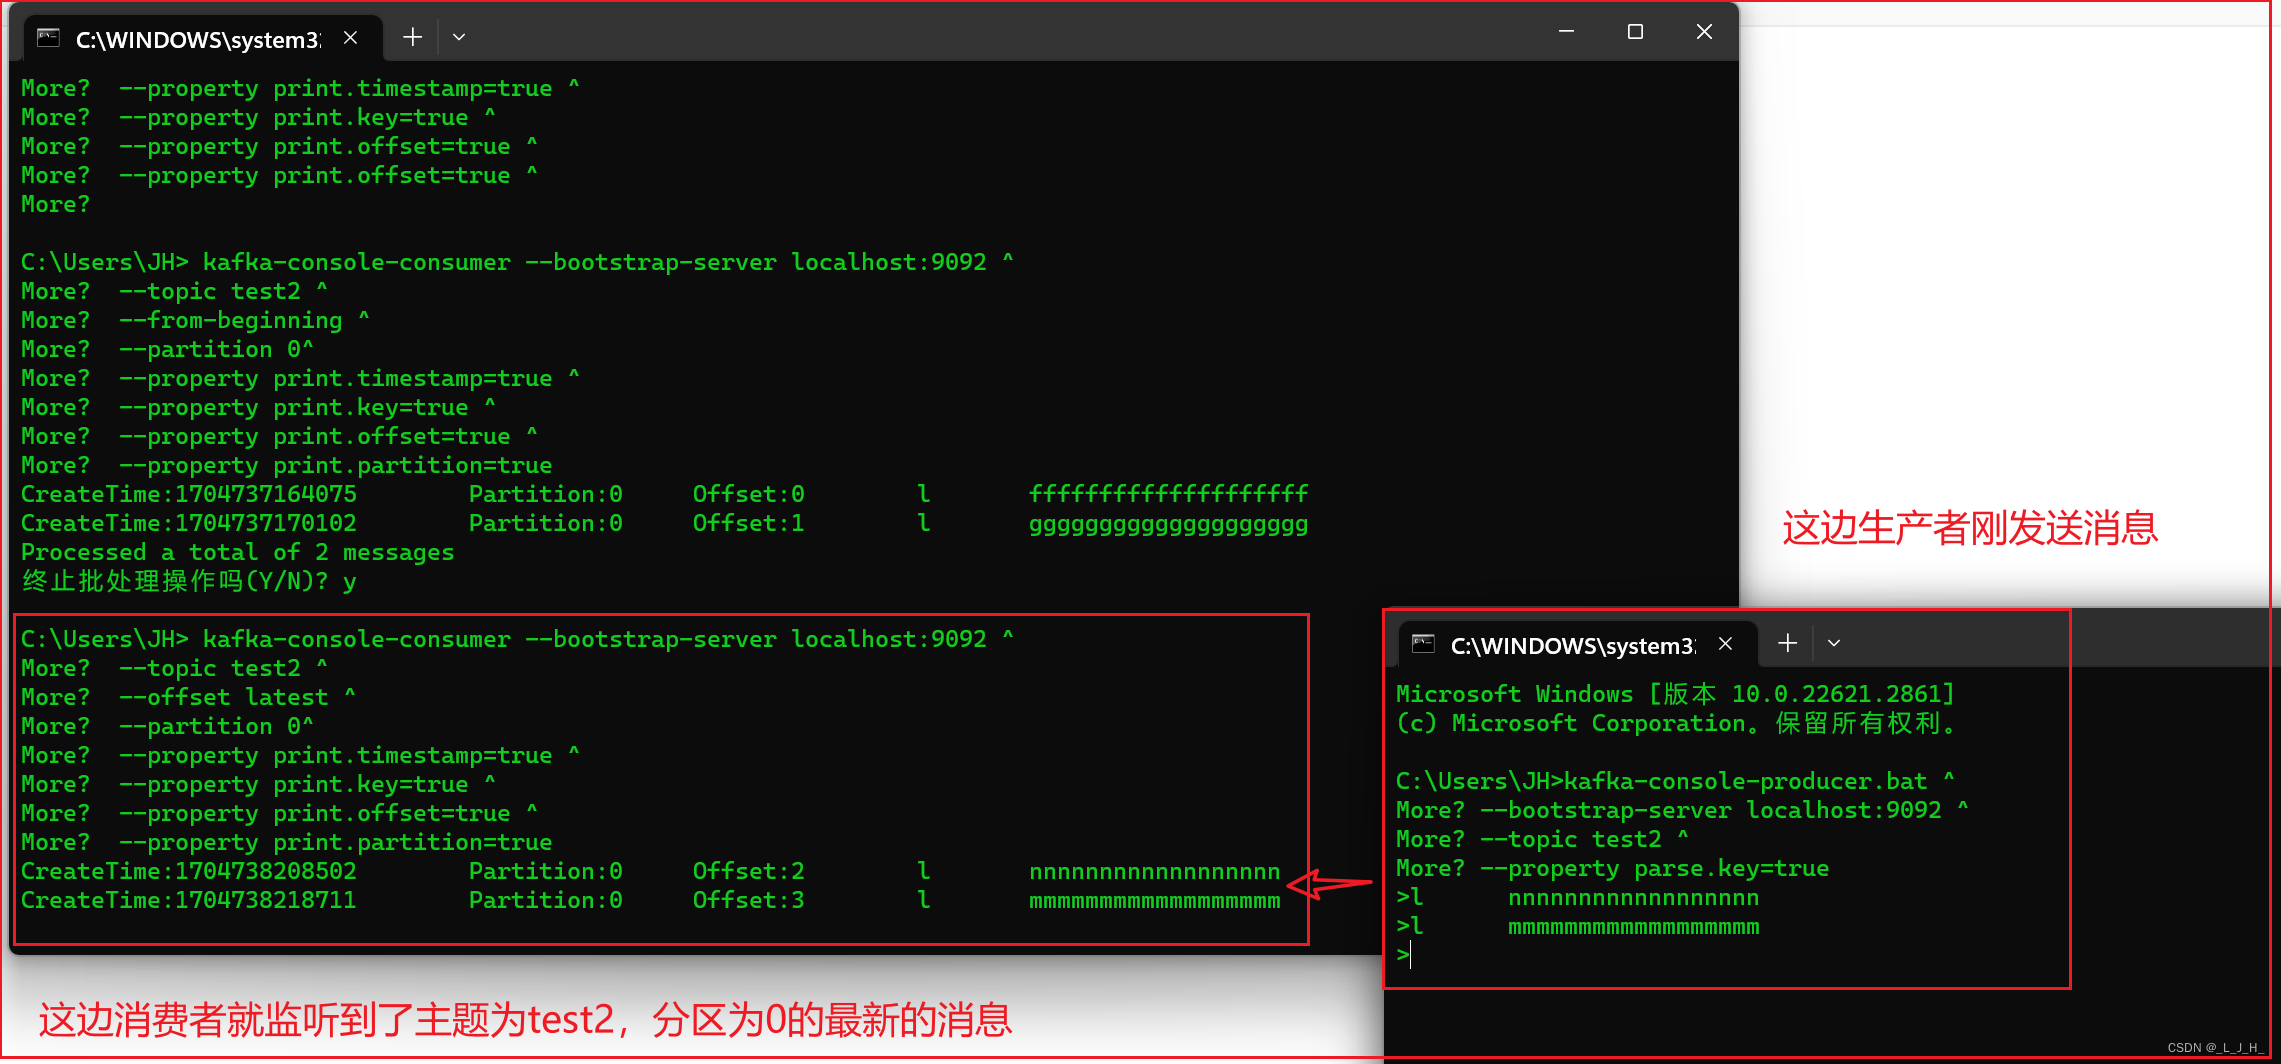Click the 'Processed a total of 2 messages' line
This screenshot has width=2281, height=1064.
[238, 552]
